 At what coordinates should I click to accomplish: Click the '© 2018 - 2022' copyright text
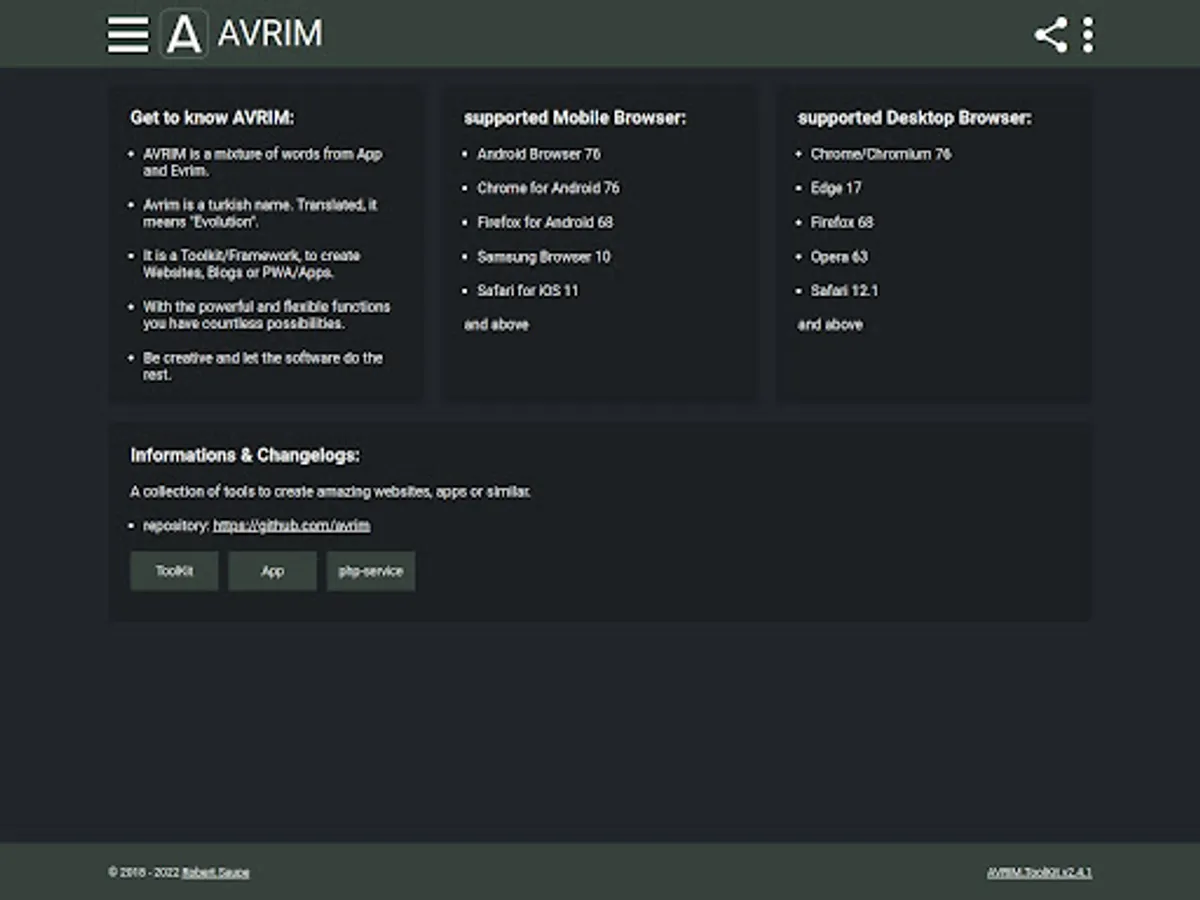[143, 872]
